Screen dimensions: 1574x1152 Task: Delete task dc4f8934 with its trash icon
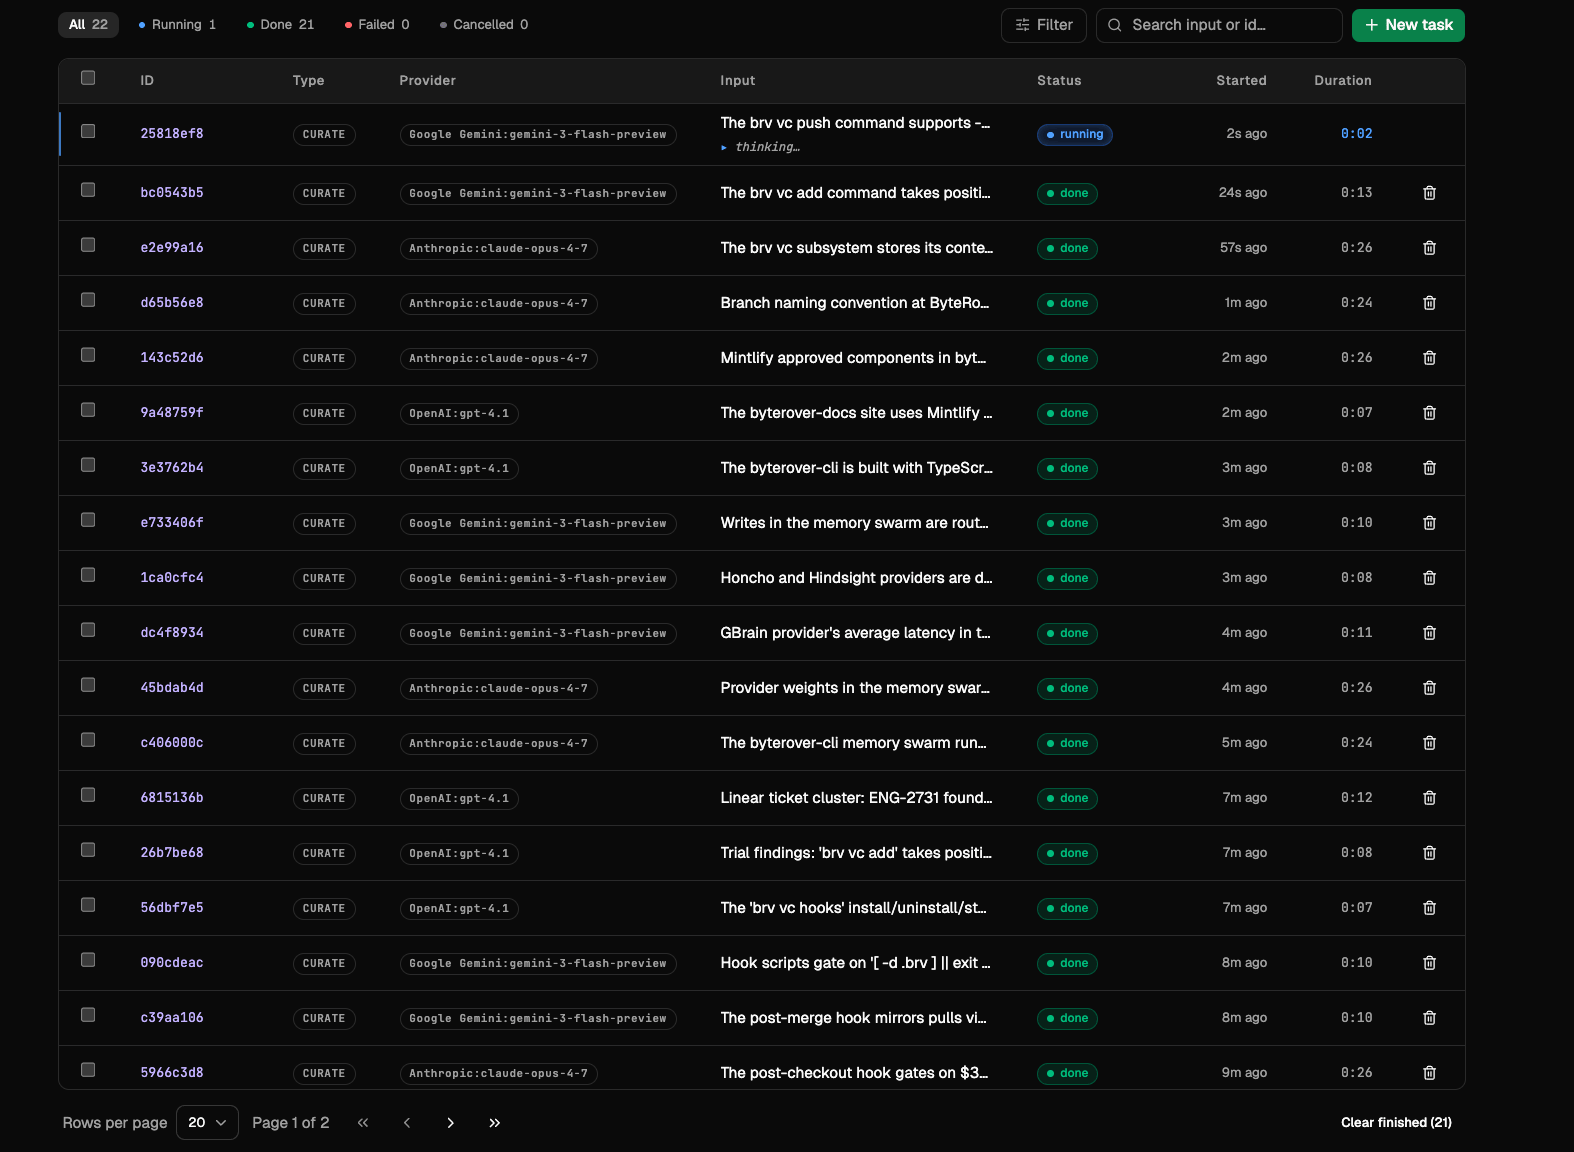coord(1429,633)
